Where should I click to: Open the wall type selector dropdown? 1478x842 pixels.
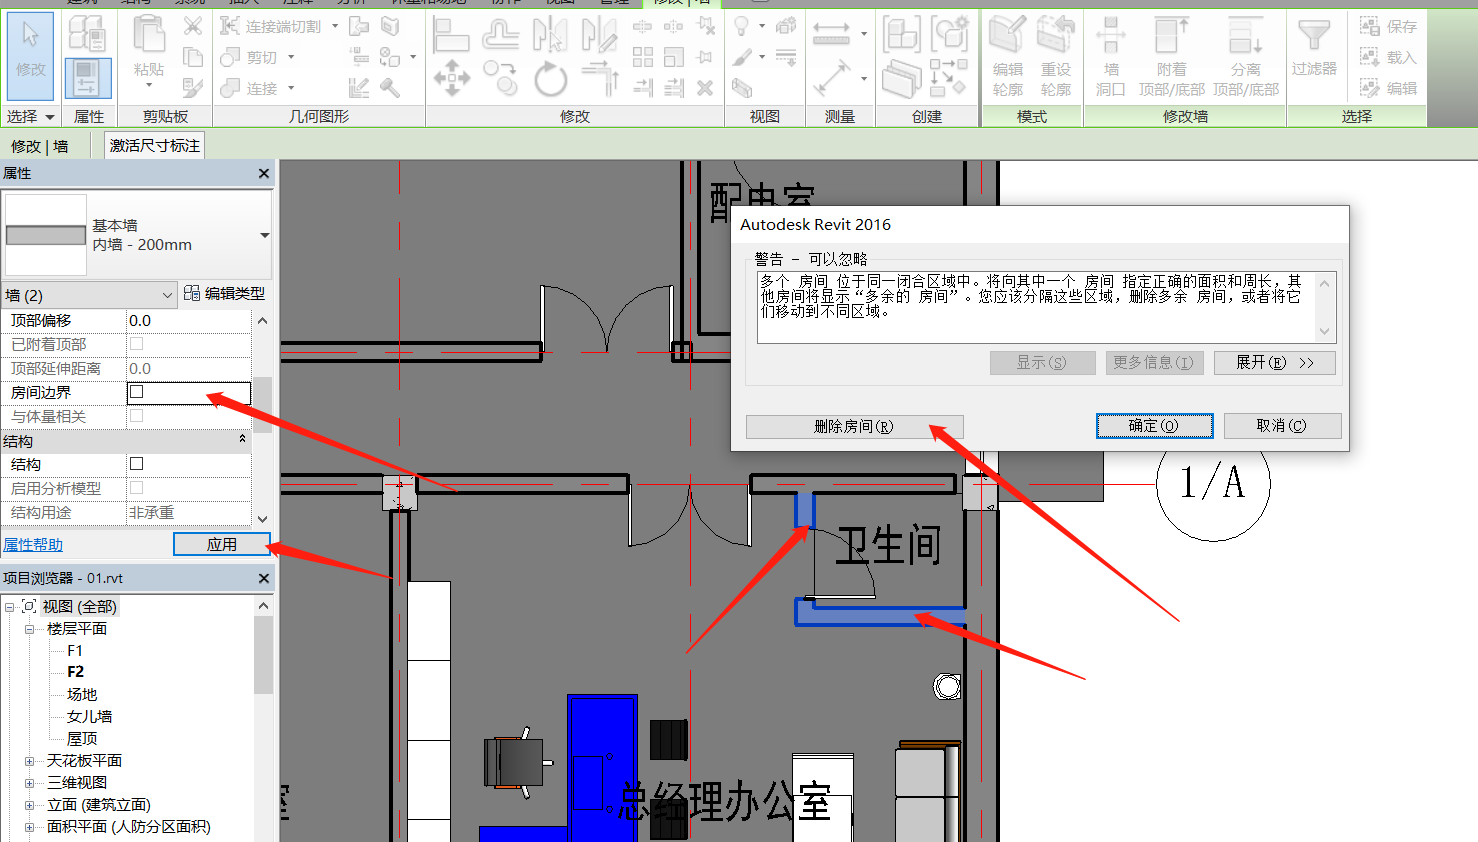264,235
